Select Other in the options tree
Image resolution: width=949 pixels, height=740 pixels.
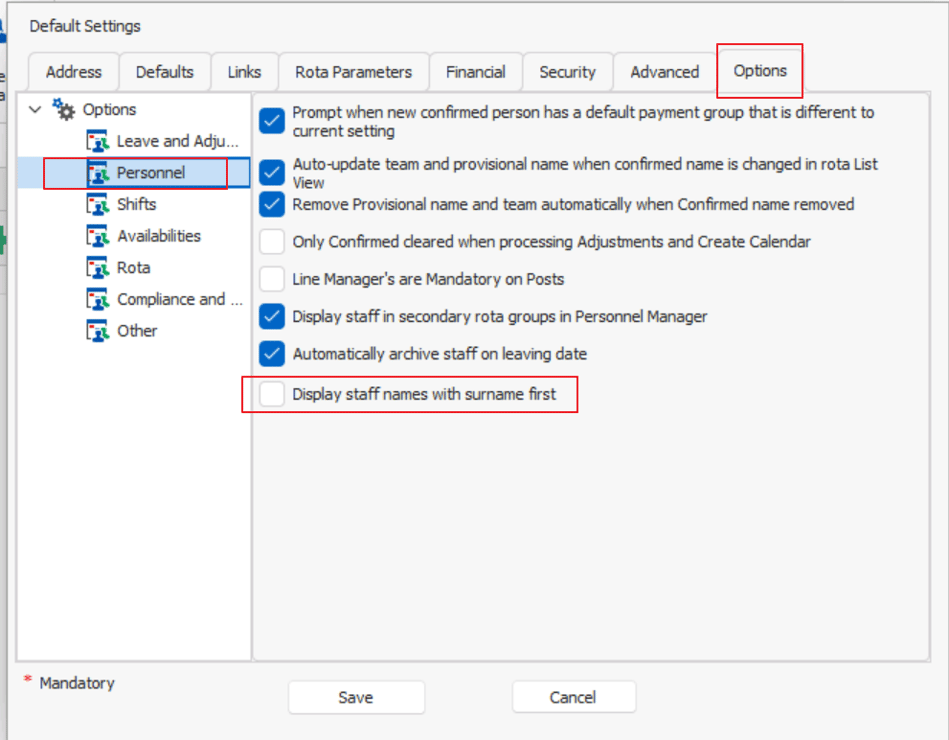(137, 331)
